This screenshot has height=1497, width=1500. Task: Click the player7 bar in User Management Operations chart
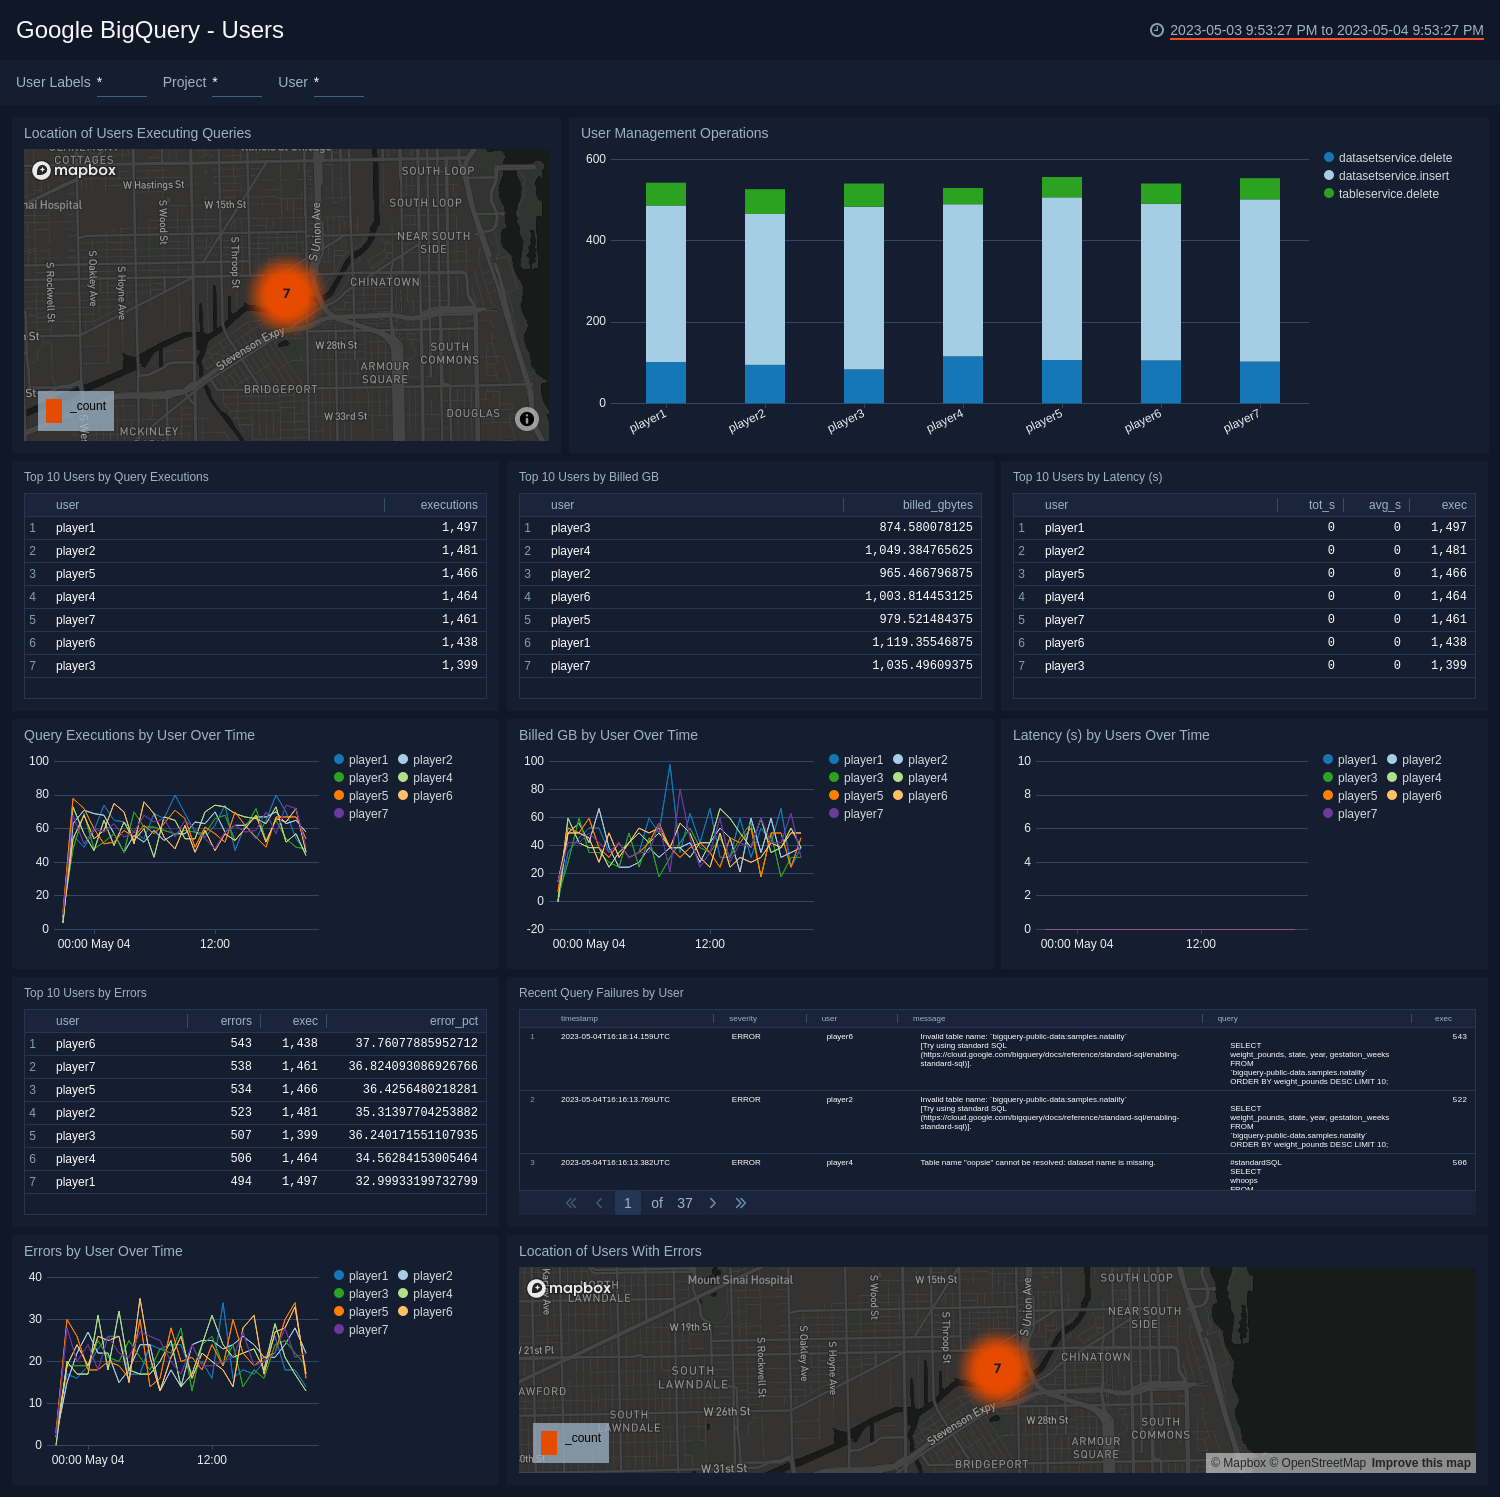tap(1259, 291)
